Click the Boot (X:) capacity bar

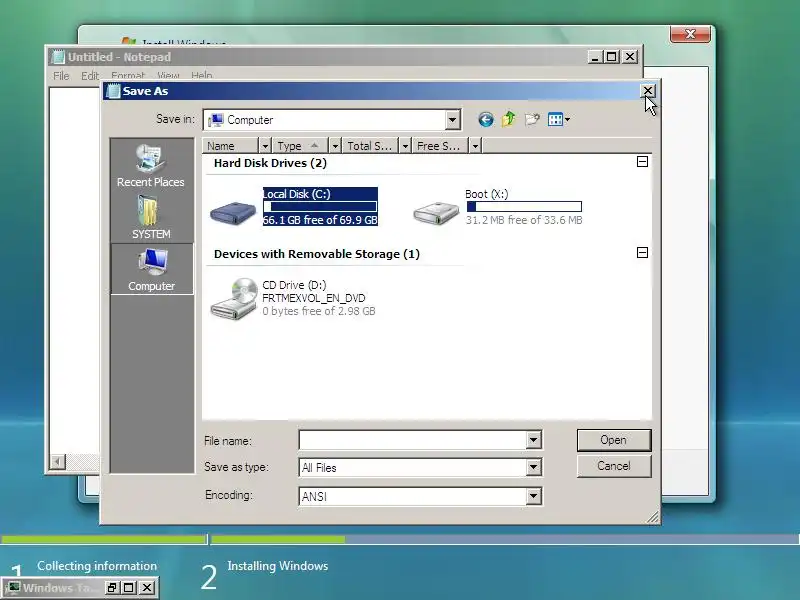coord(524,206)
